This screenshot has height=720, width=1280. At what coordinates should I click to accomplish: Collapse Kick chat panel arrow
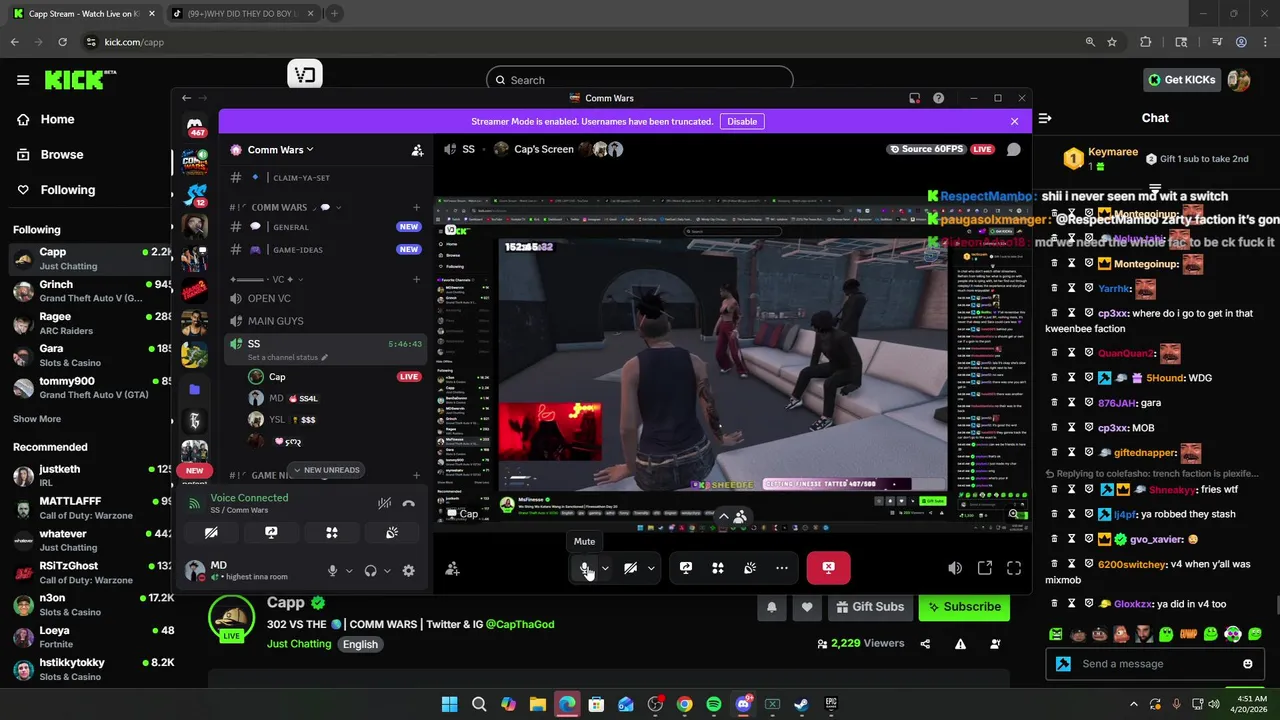click(1045, 118)
